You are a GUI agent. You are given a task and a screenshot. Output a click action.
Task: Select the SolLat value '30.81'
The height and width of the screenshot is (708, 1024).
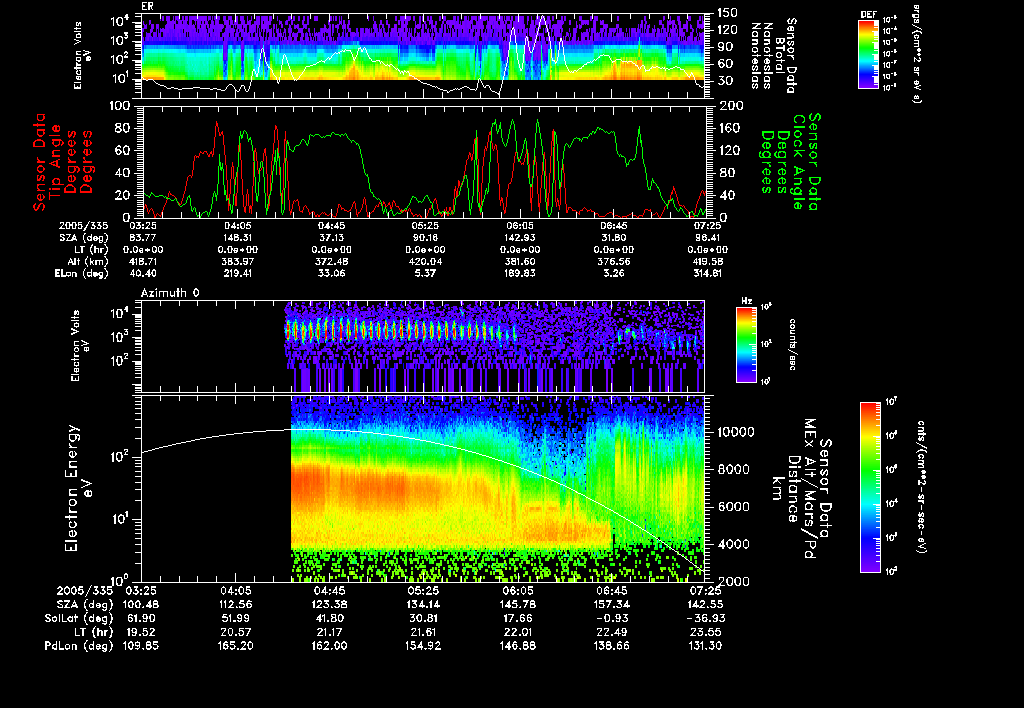click(423, 619)
